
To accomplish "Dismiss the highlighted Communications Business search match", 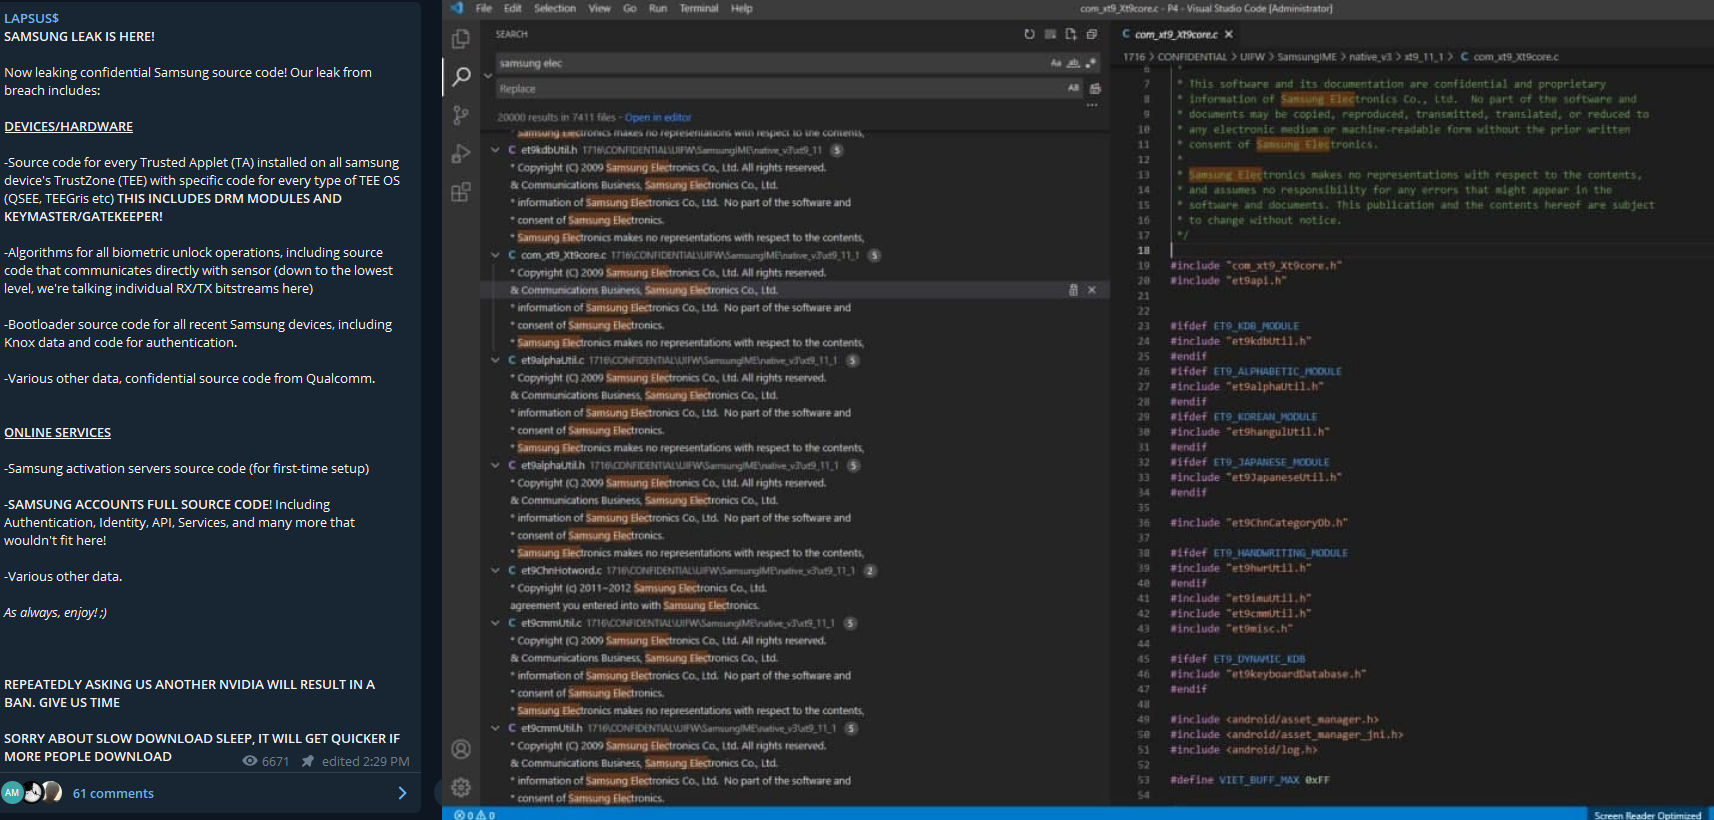I will point(1092,290).
